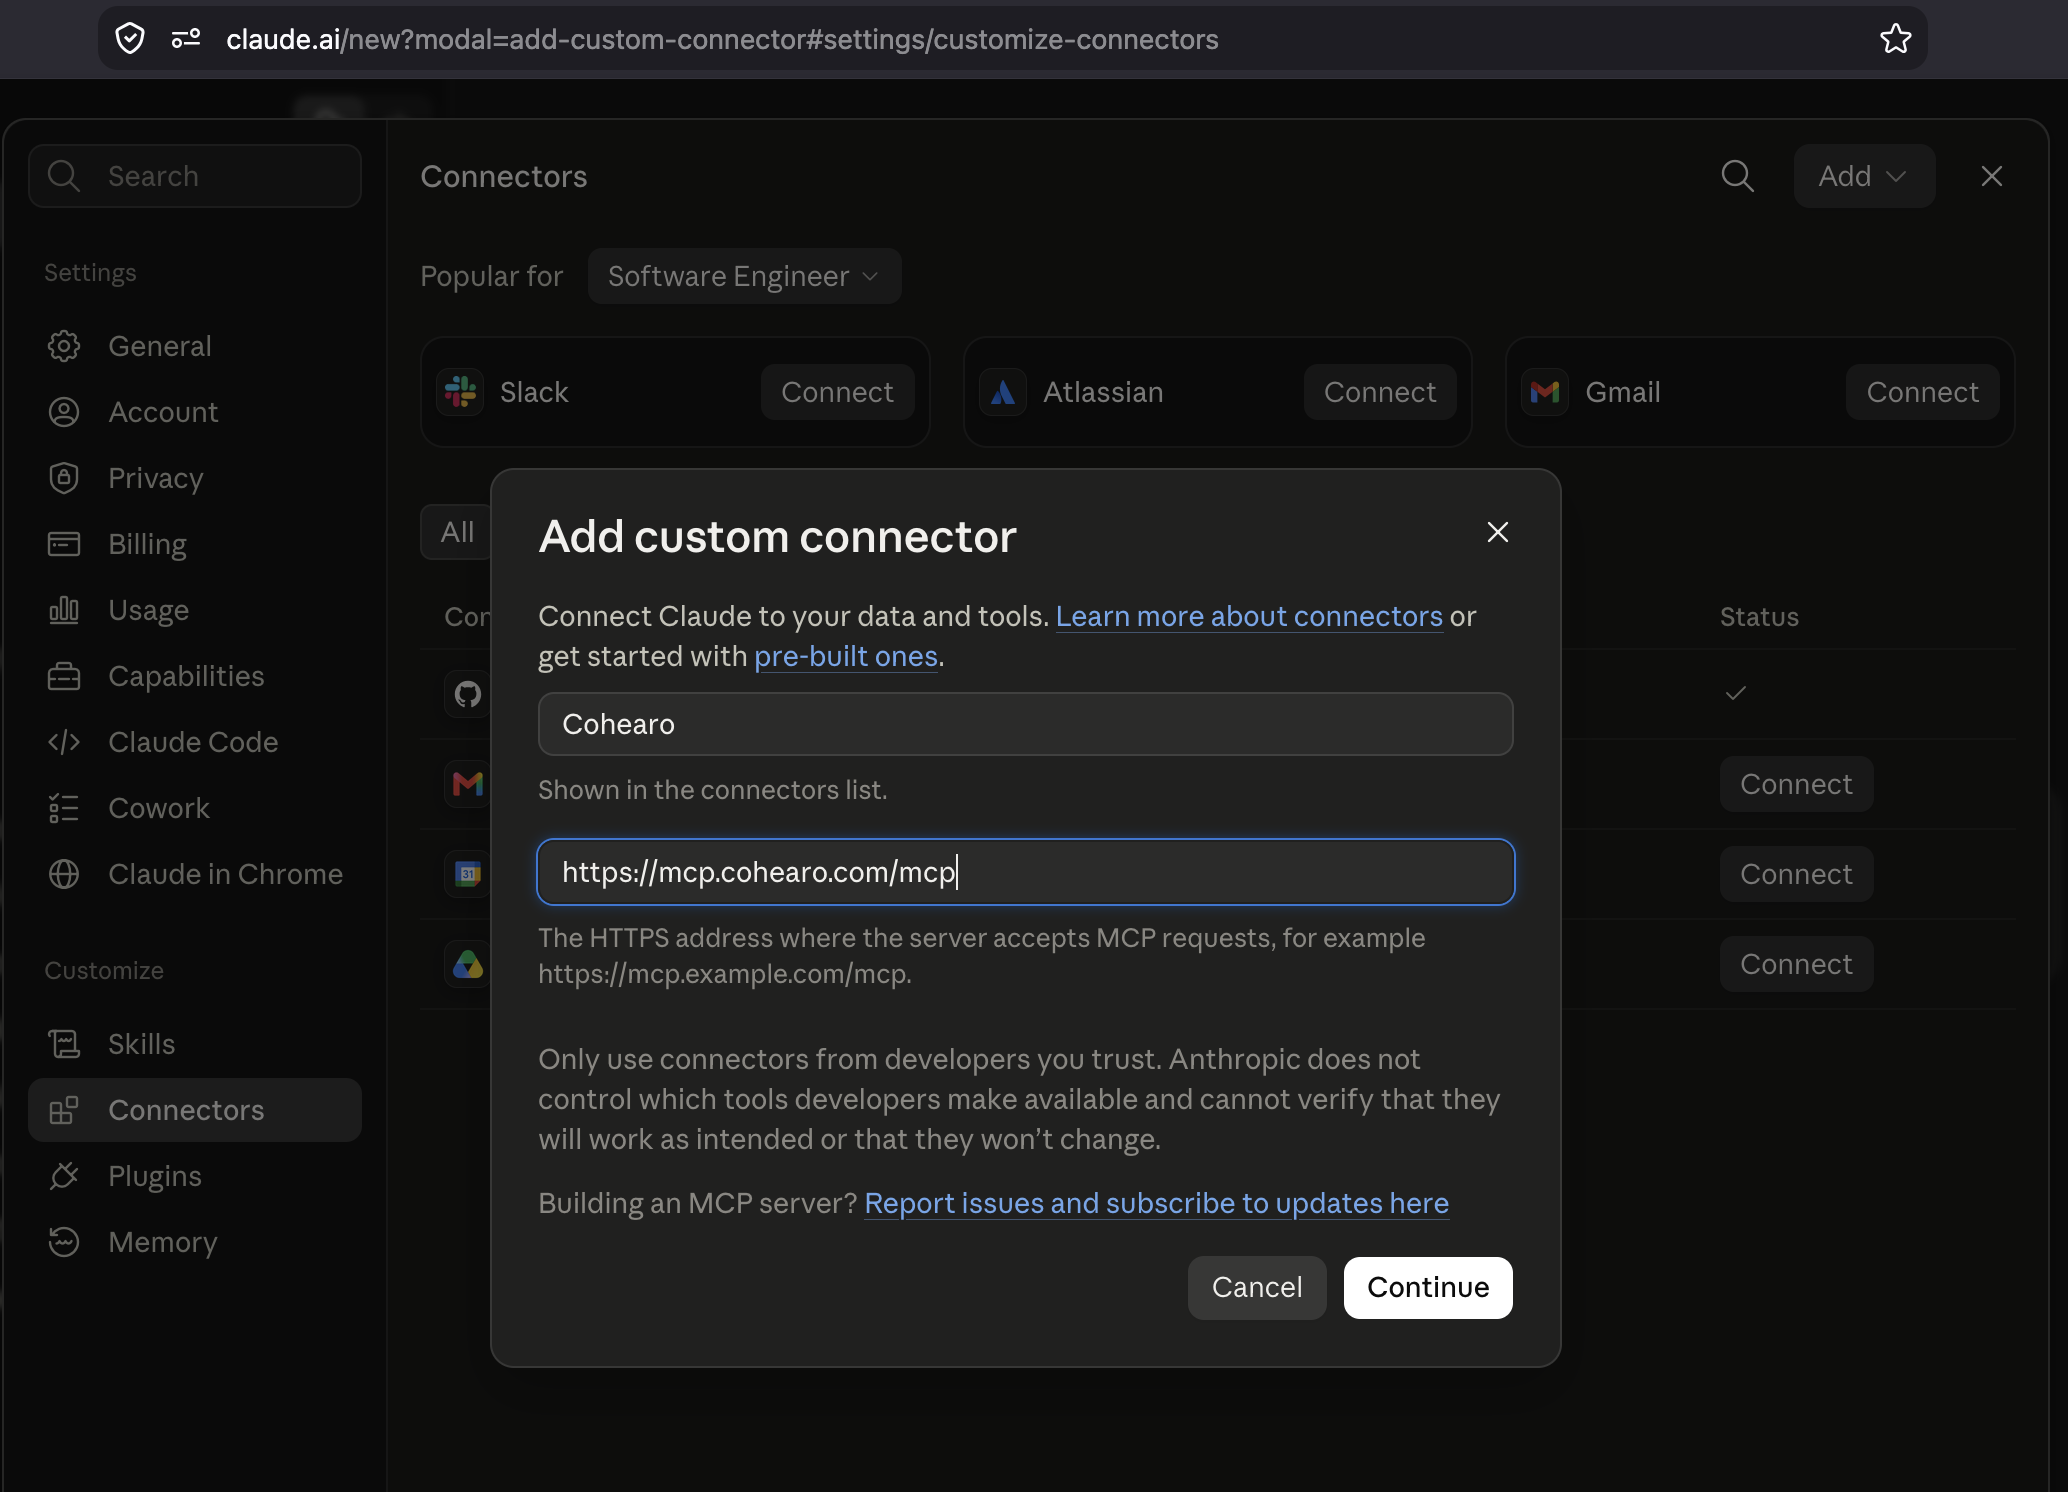The height and width of the screenshot is (1492, 2068).
Task: Go to Cowork settings
Action: coord(195,808)
